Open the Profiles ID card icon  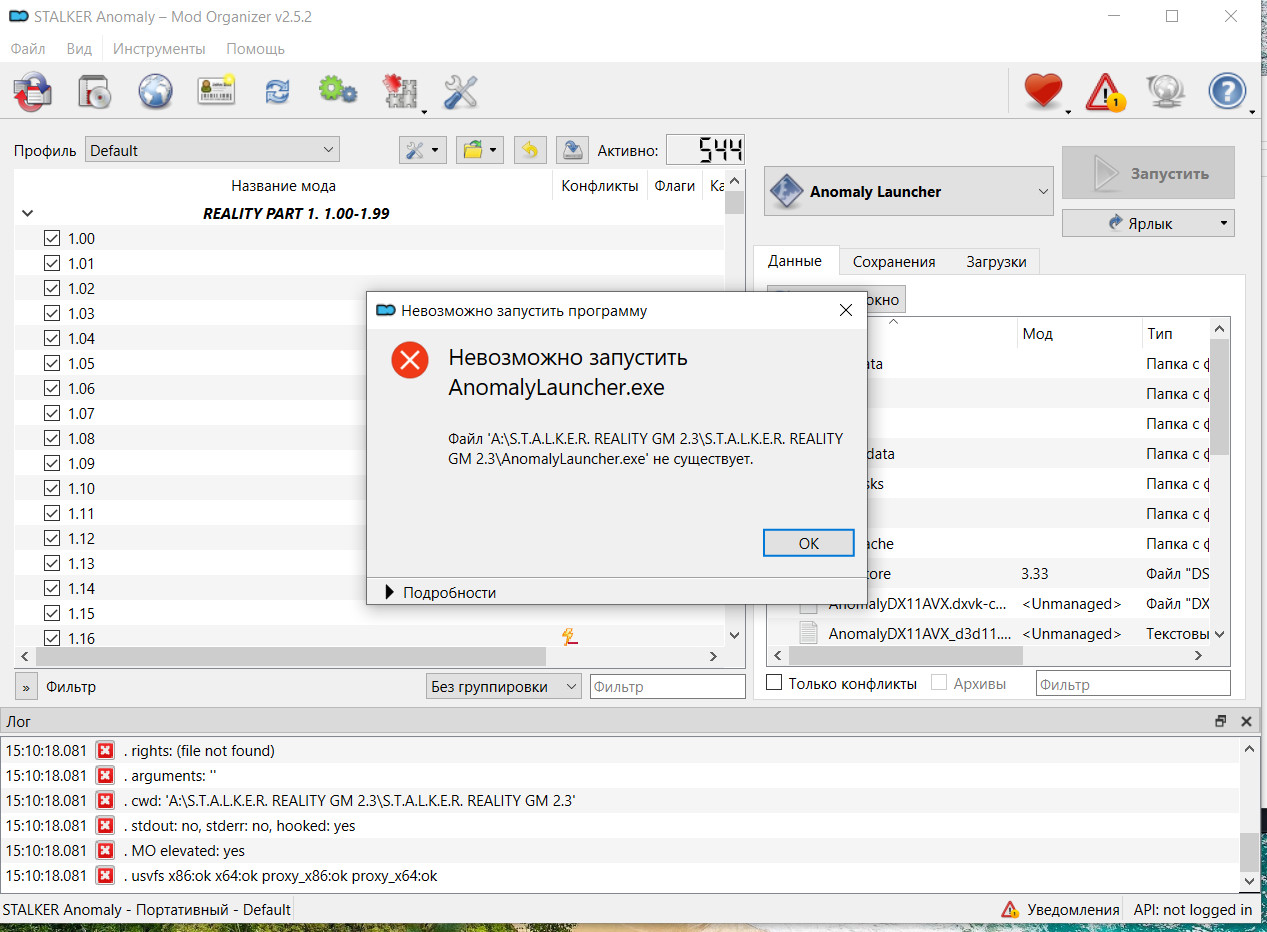pos(215,93)
